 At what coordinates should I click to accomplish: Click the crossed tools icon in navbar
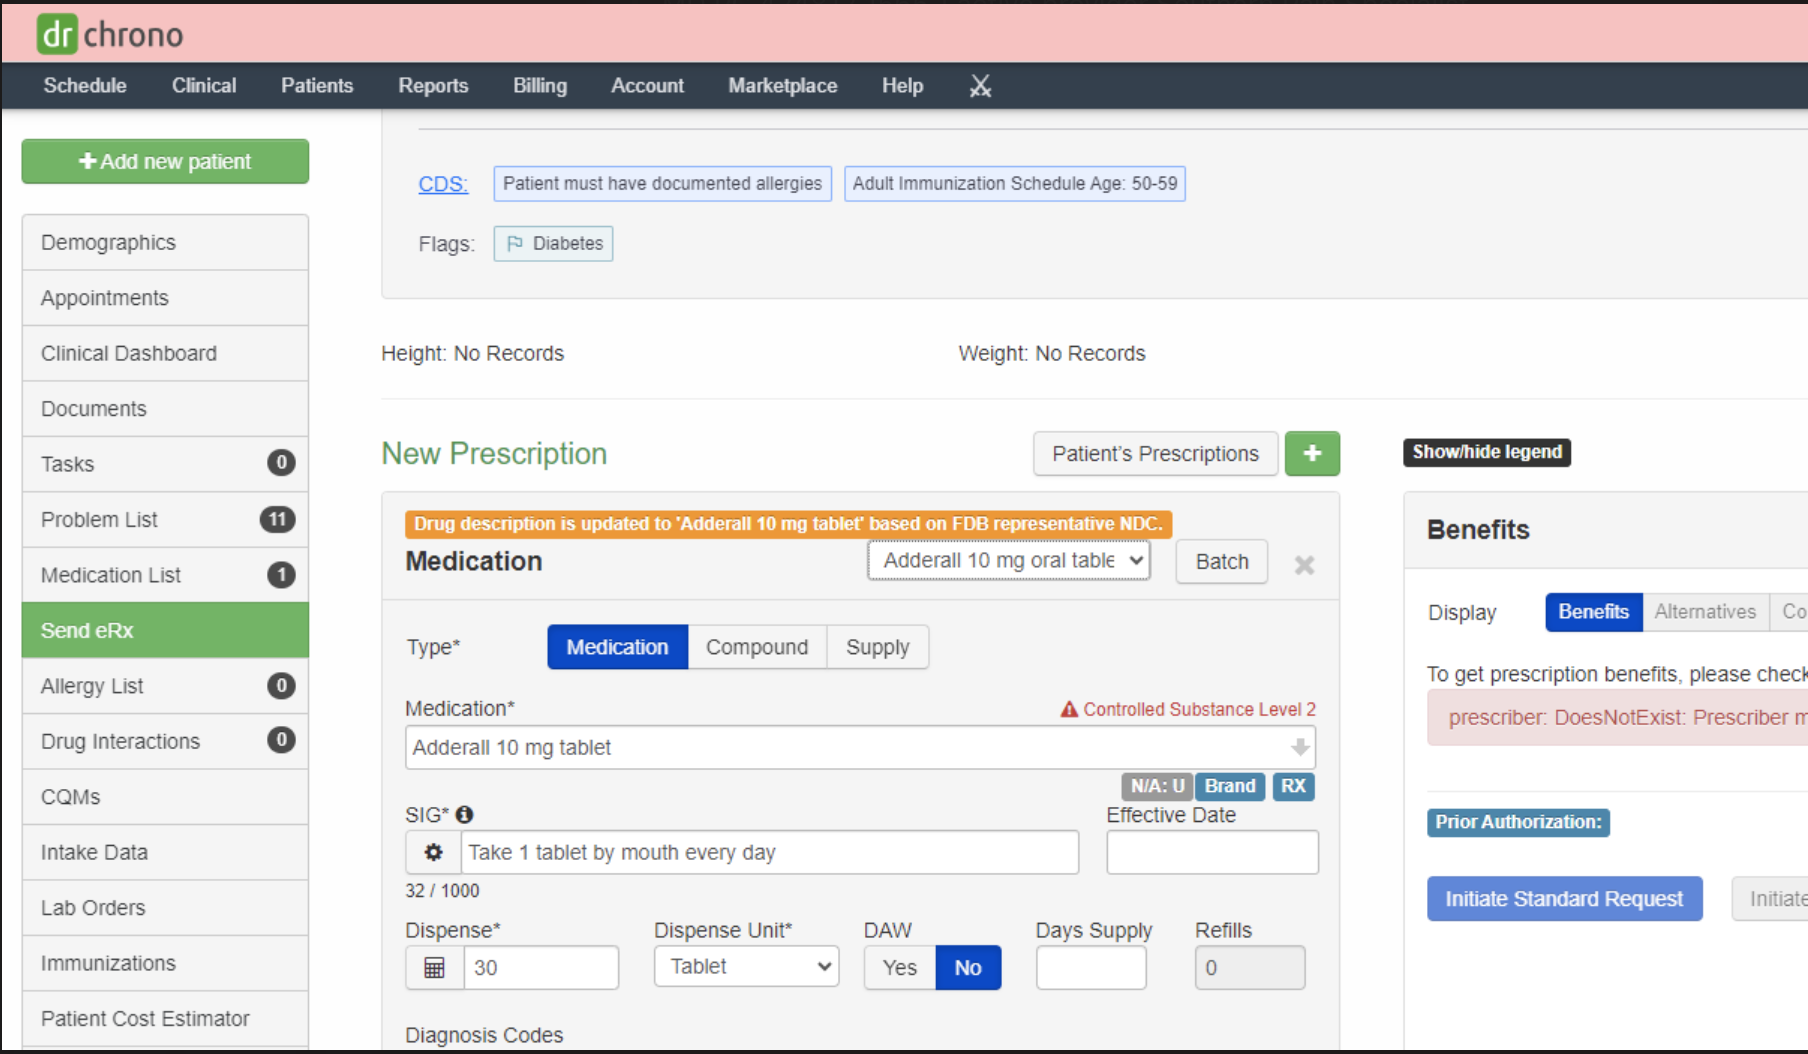[980, 86]
